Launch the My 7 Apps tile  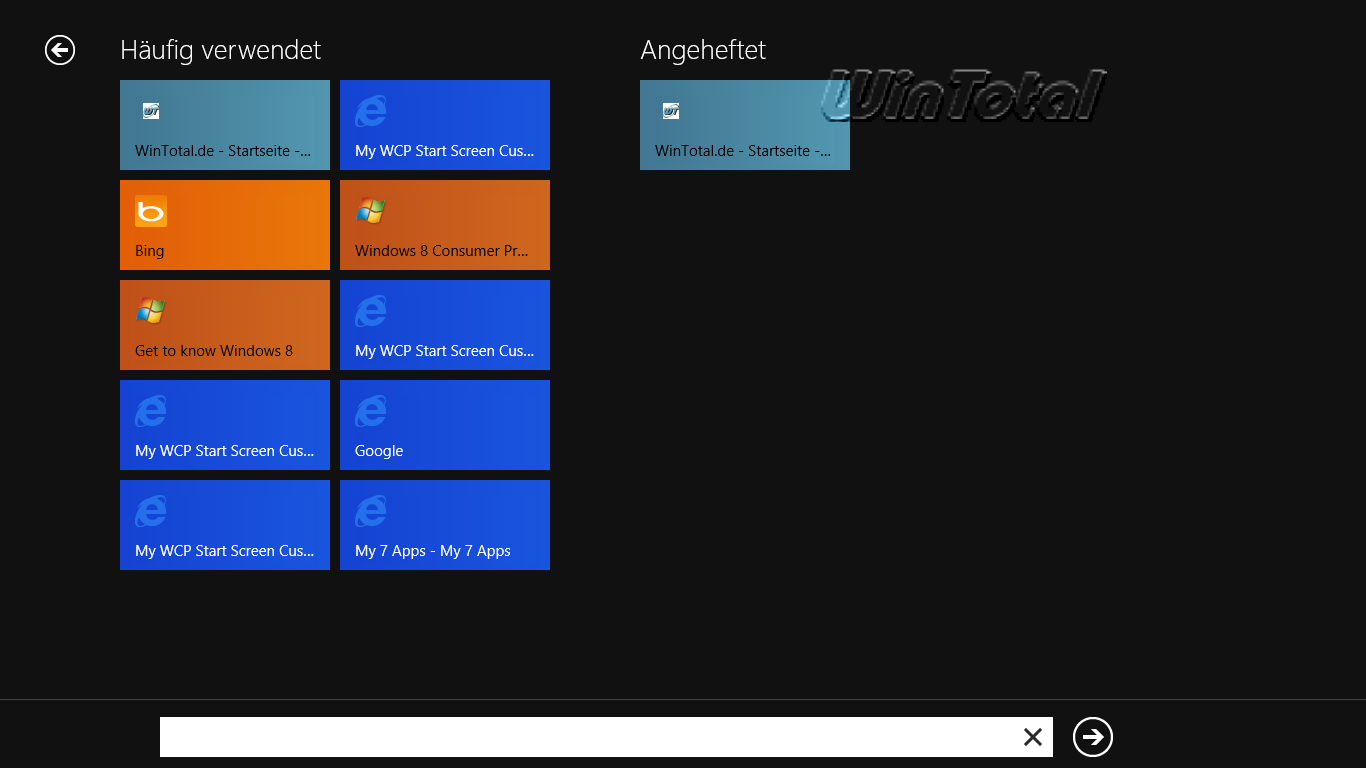pyautogui.click(x=445, y=525)
